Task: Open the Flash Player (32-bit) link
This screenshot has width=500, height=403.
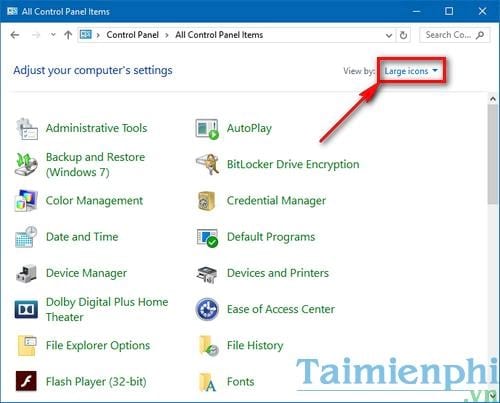Action: pyautogui.click(x=96, y=382)
